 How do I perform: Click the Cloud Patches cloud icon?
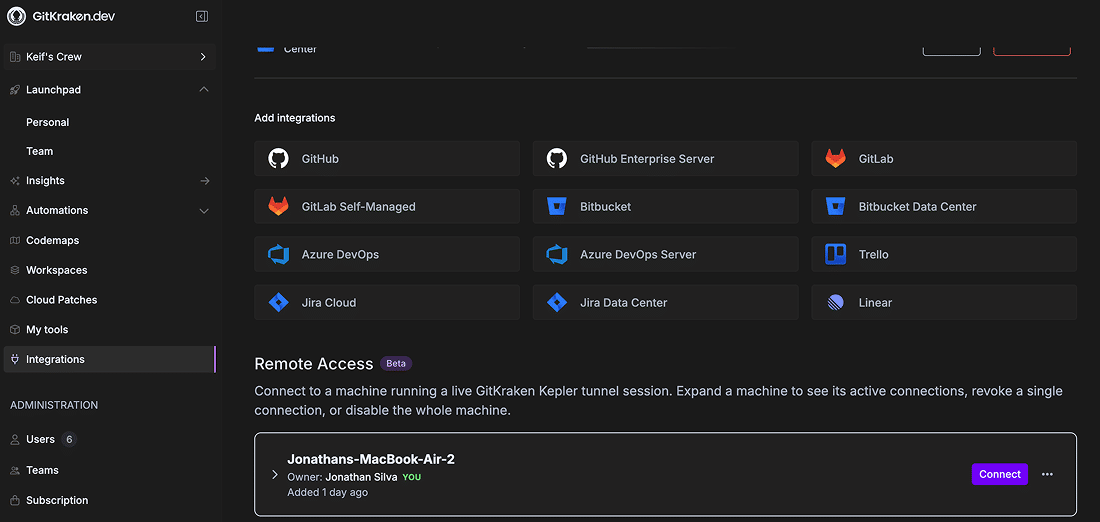(x=15, y=300)
